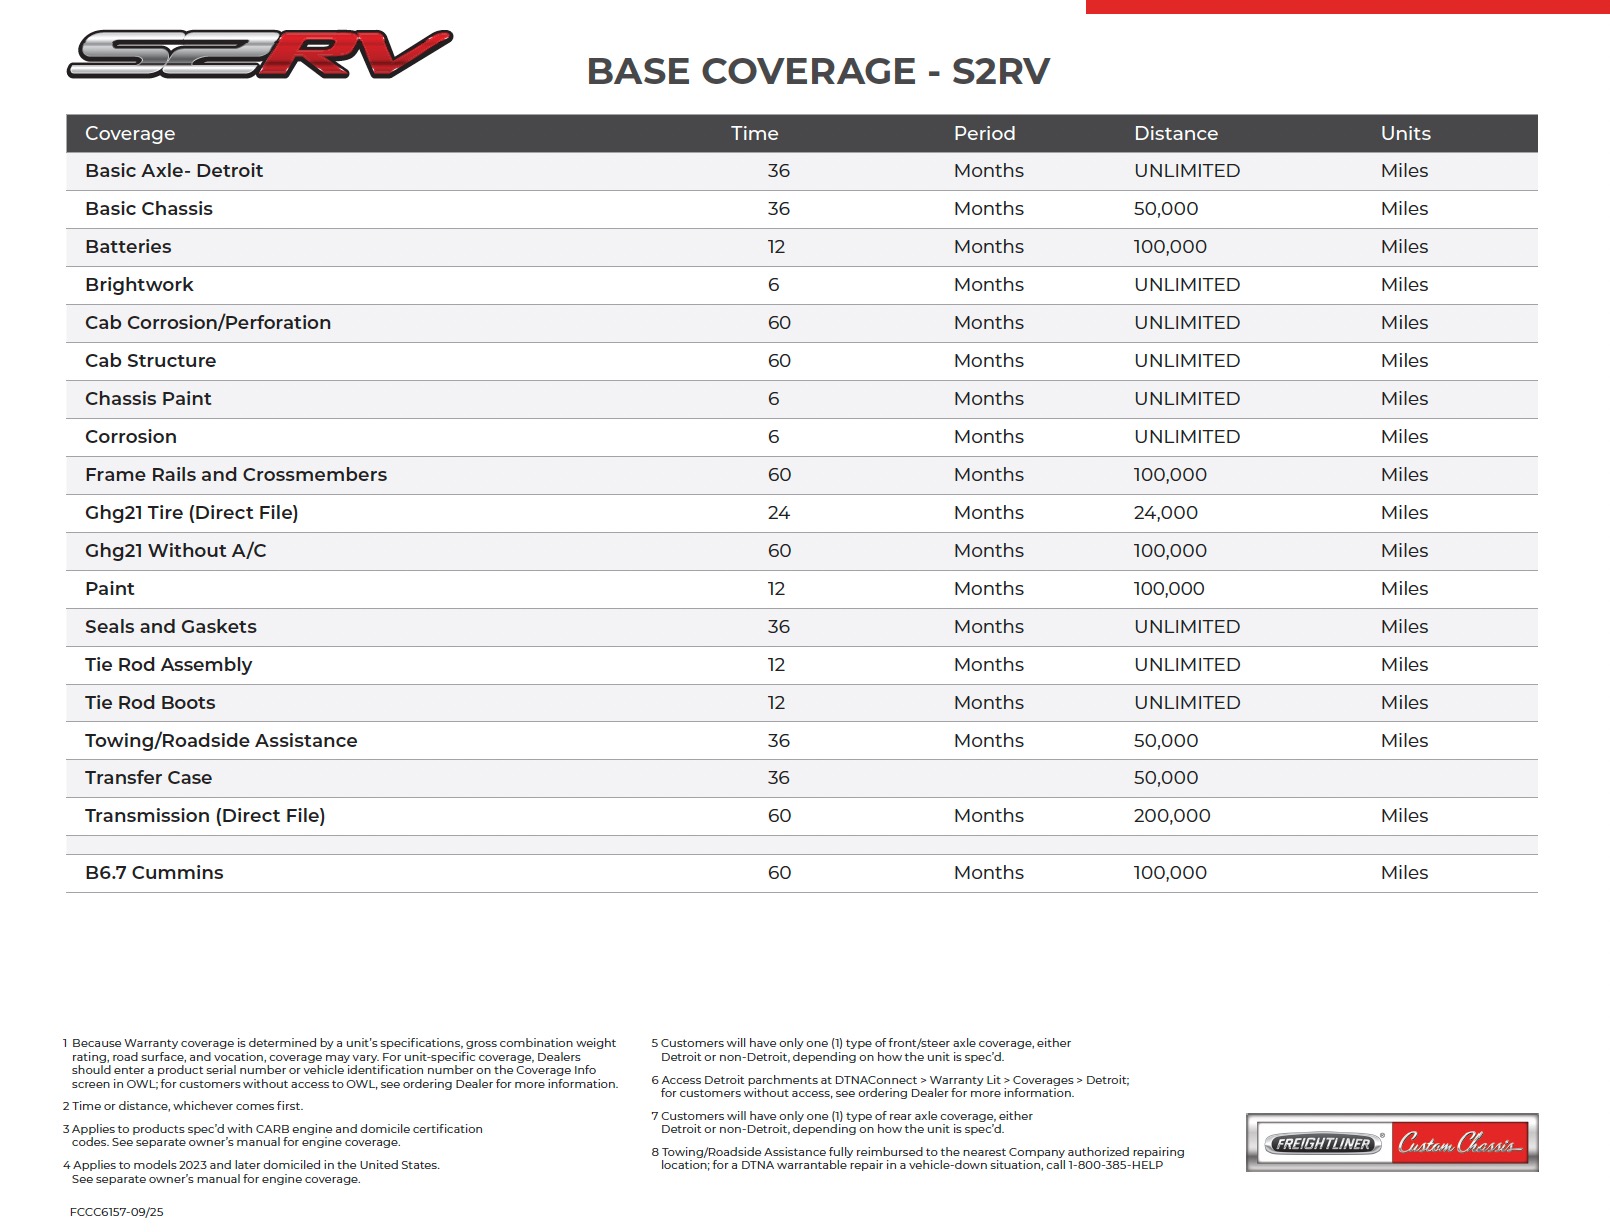The image size is (1610, 1232).
Task: Select the Period column header
Action: [984, 133]
